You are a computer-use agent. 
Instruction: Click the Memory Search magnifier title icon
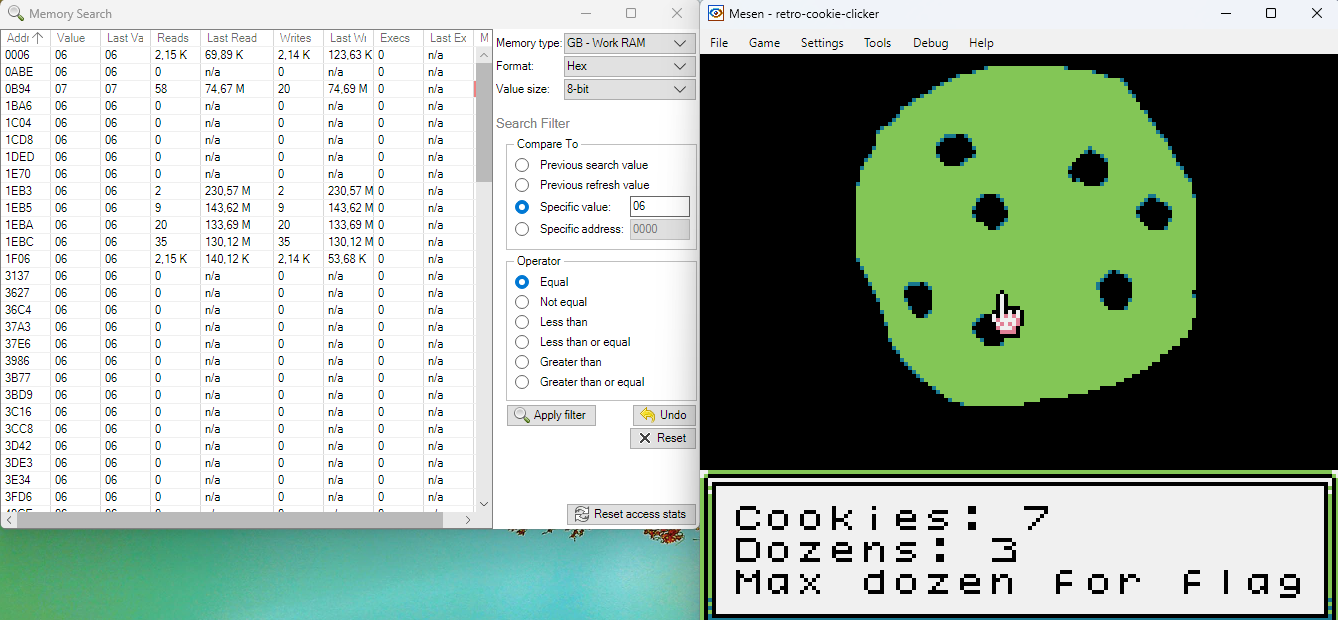(15, 14)
